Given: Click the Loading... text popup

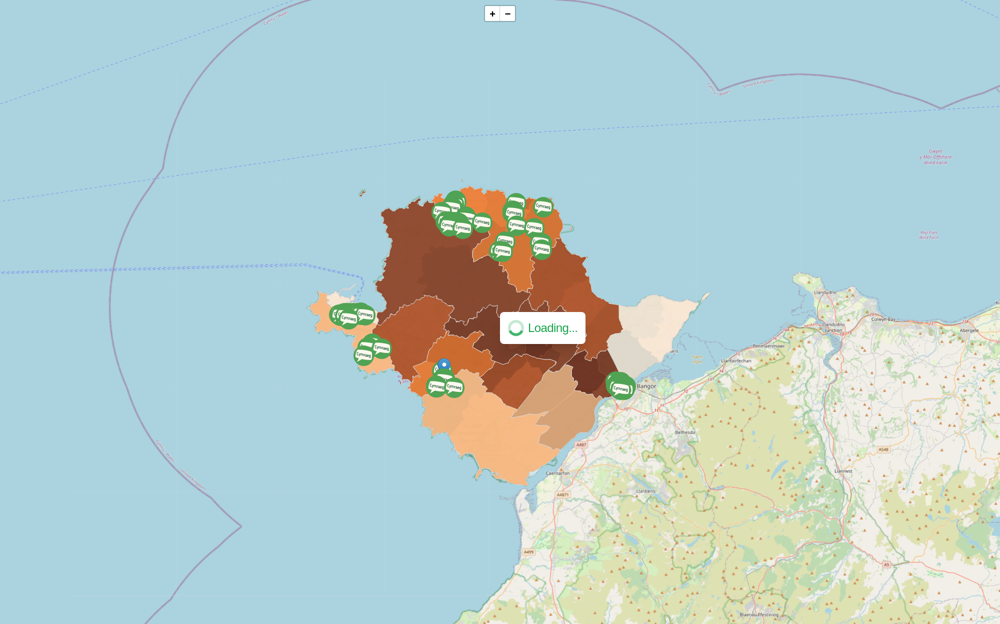Looking at the screenshot, I should [x=552, y=328].
